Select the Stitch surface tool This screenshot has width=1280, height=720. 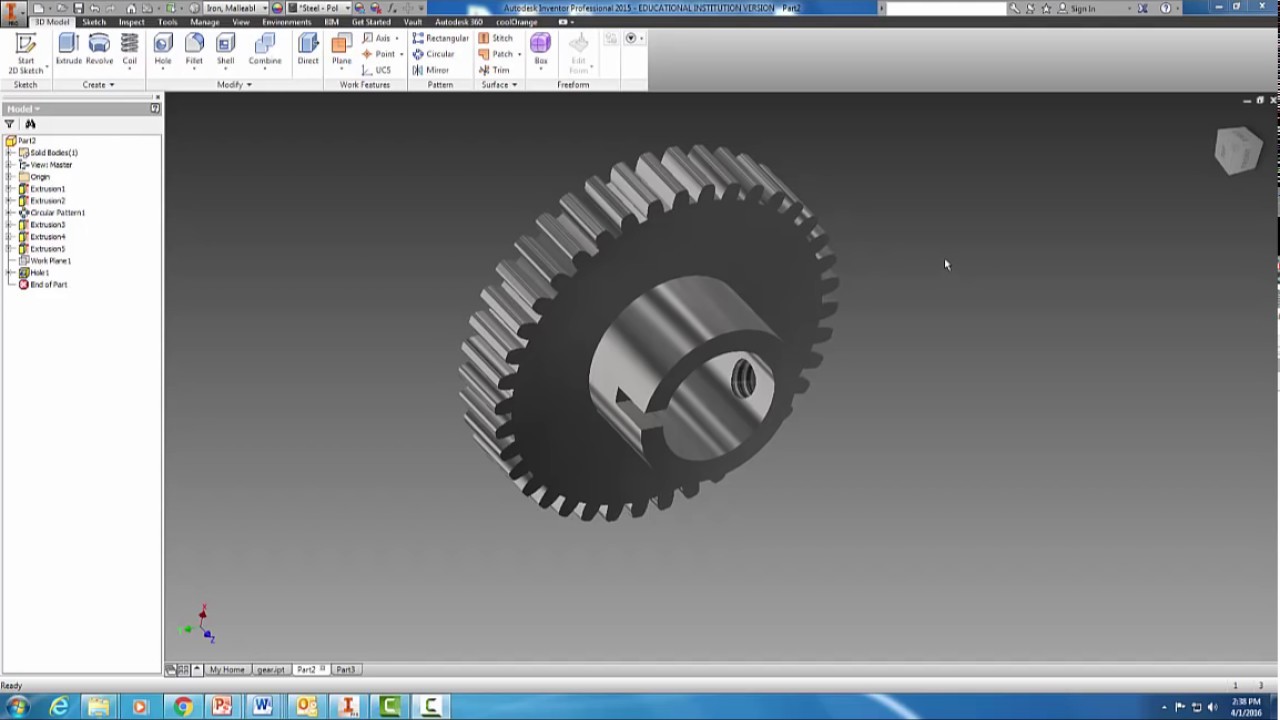click(x=496, y=38)
